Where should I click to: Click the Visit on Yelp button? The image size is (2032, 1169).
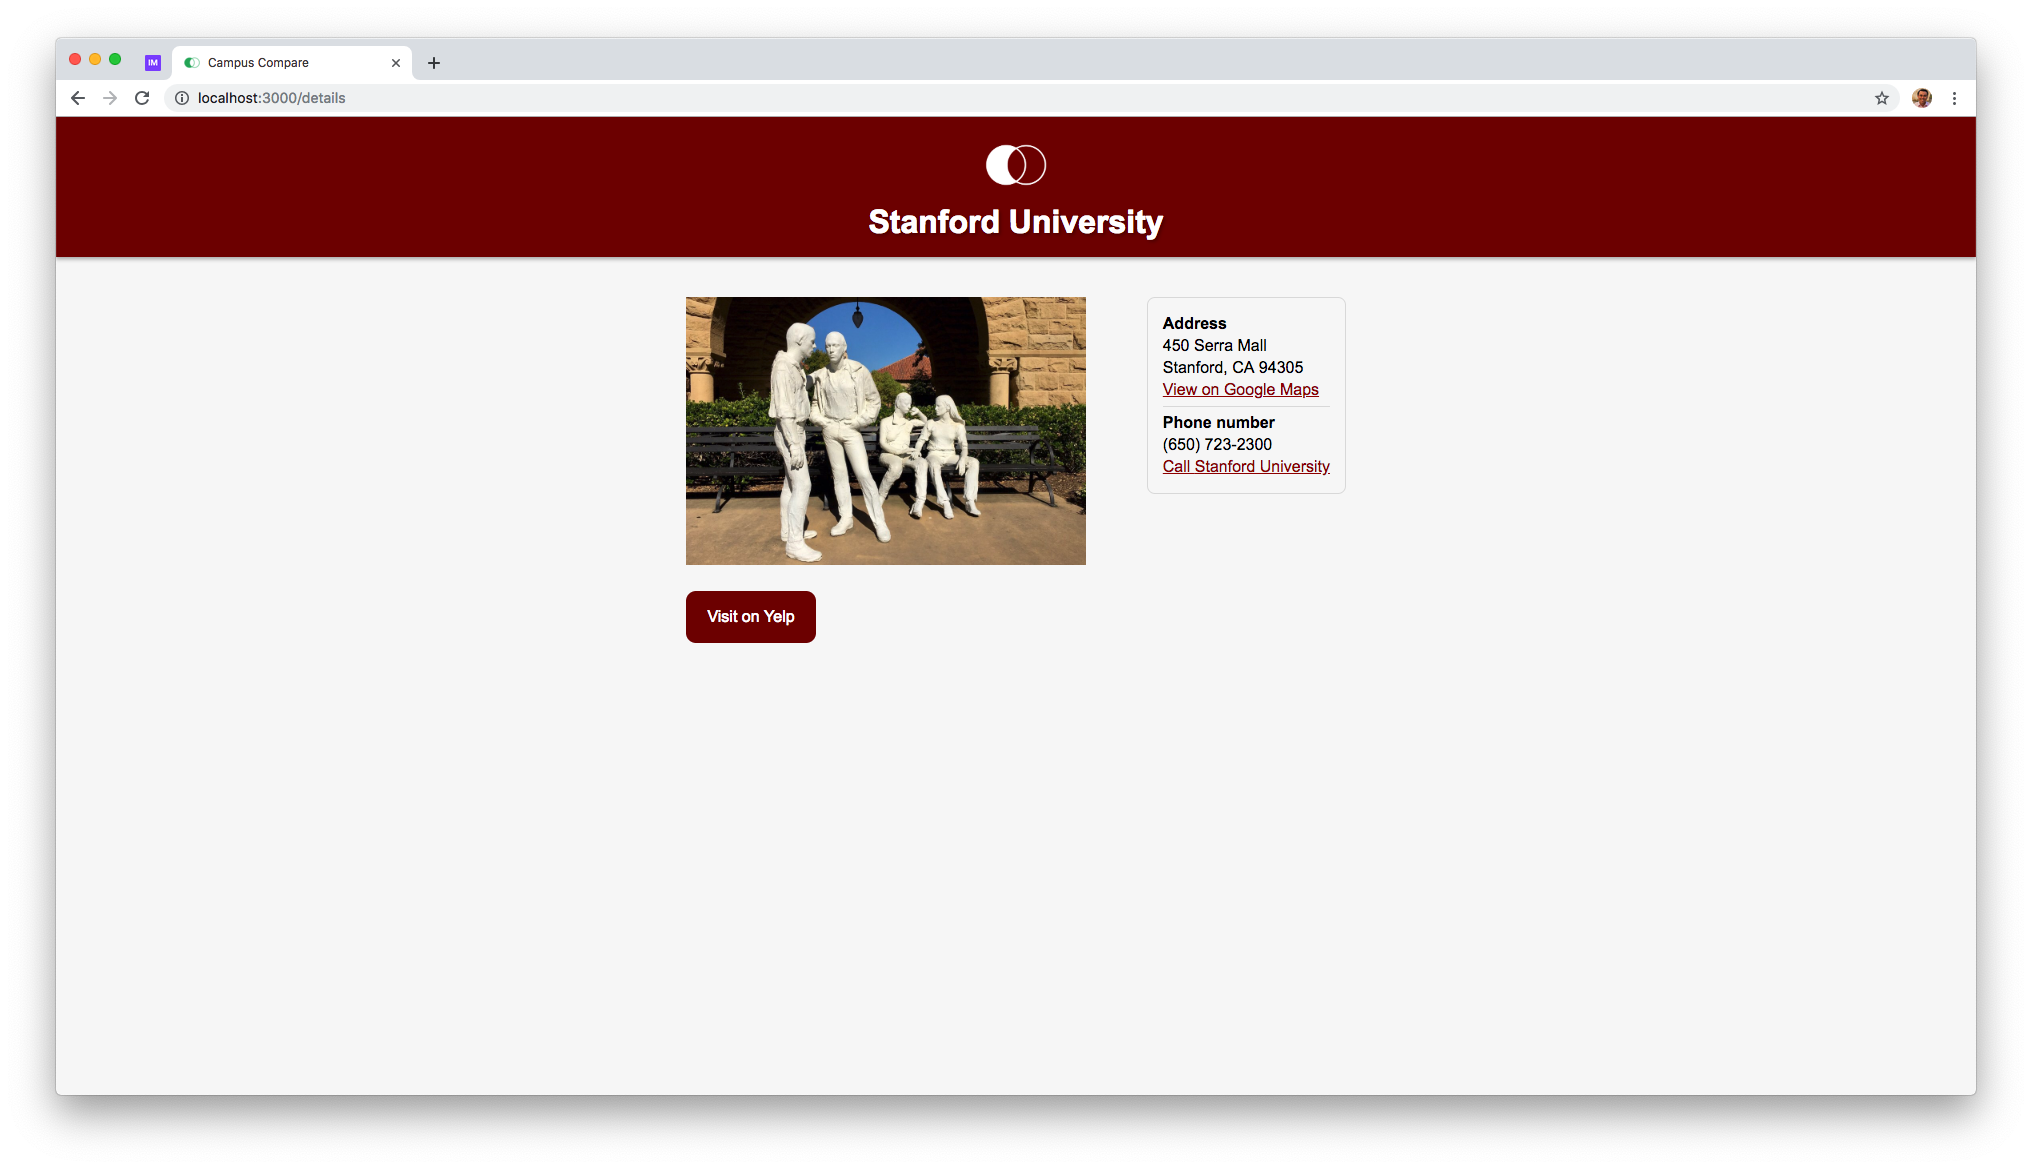[750, 617]
